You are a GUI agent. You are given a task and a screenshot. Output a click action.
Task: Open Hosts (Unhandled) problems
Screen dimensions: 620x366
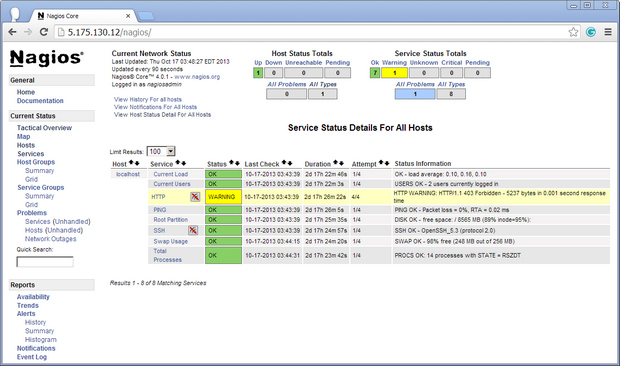tap(54, 230)
